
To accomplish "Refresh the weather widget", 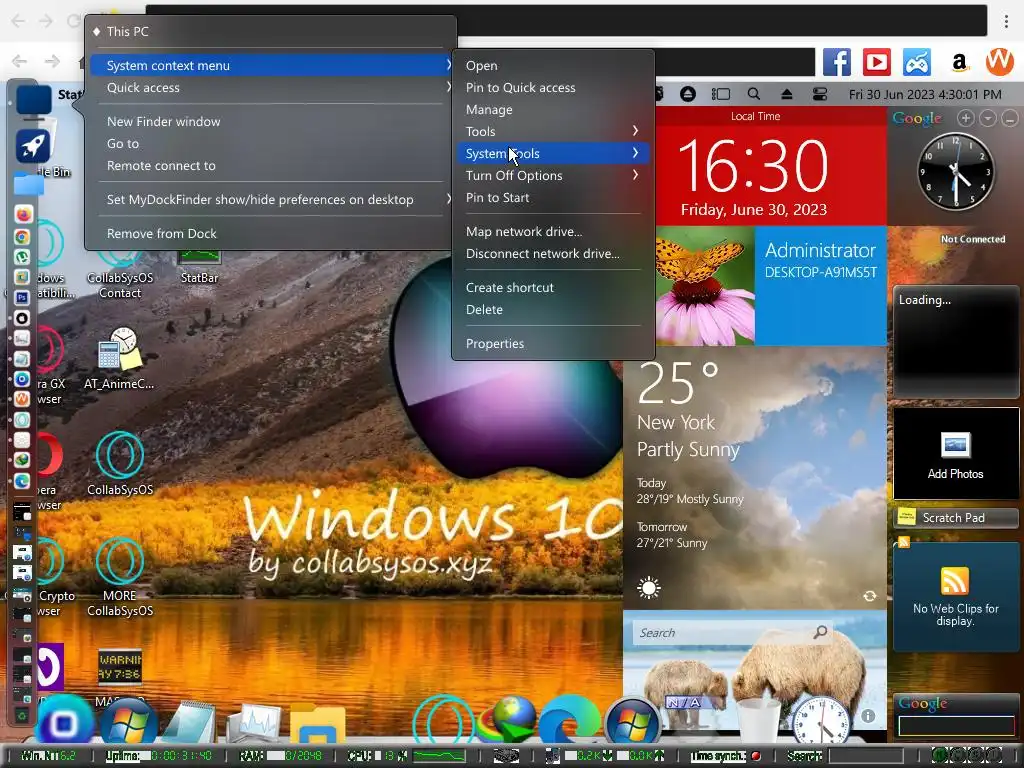I will (869, 596).
